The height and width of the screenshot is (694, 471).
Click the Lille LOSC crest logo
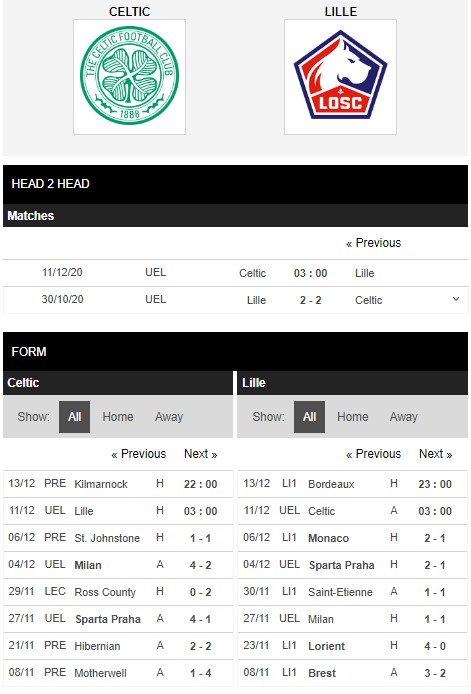[x=340, y=77]
